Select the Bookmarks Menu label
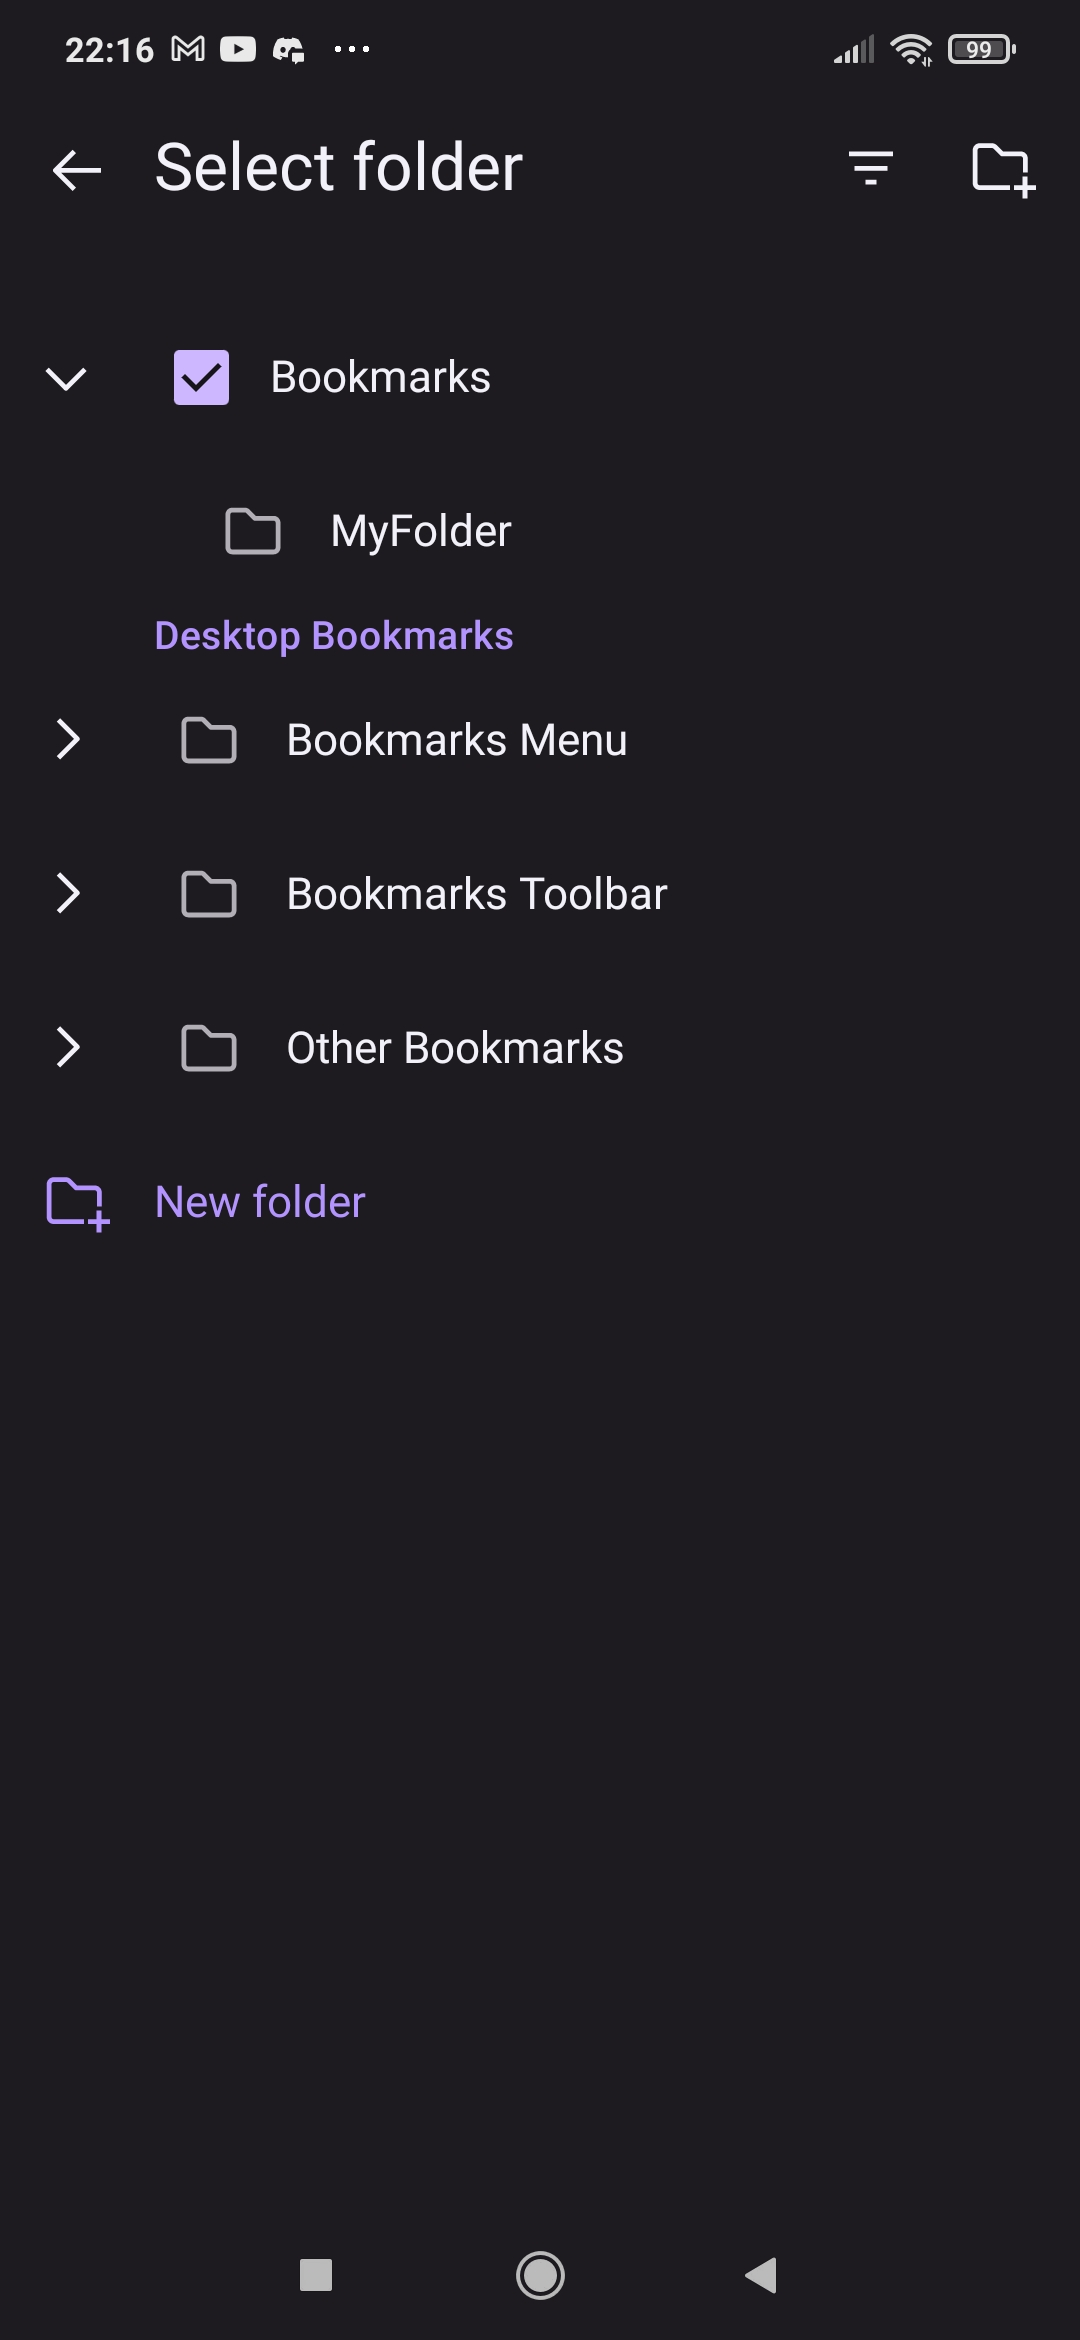Image resolution: width=1080 pixels, height=2340 pixels. click(x=457, y=740)
